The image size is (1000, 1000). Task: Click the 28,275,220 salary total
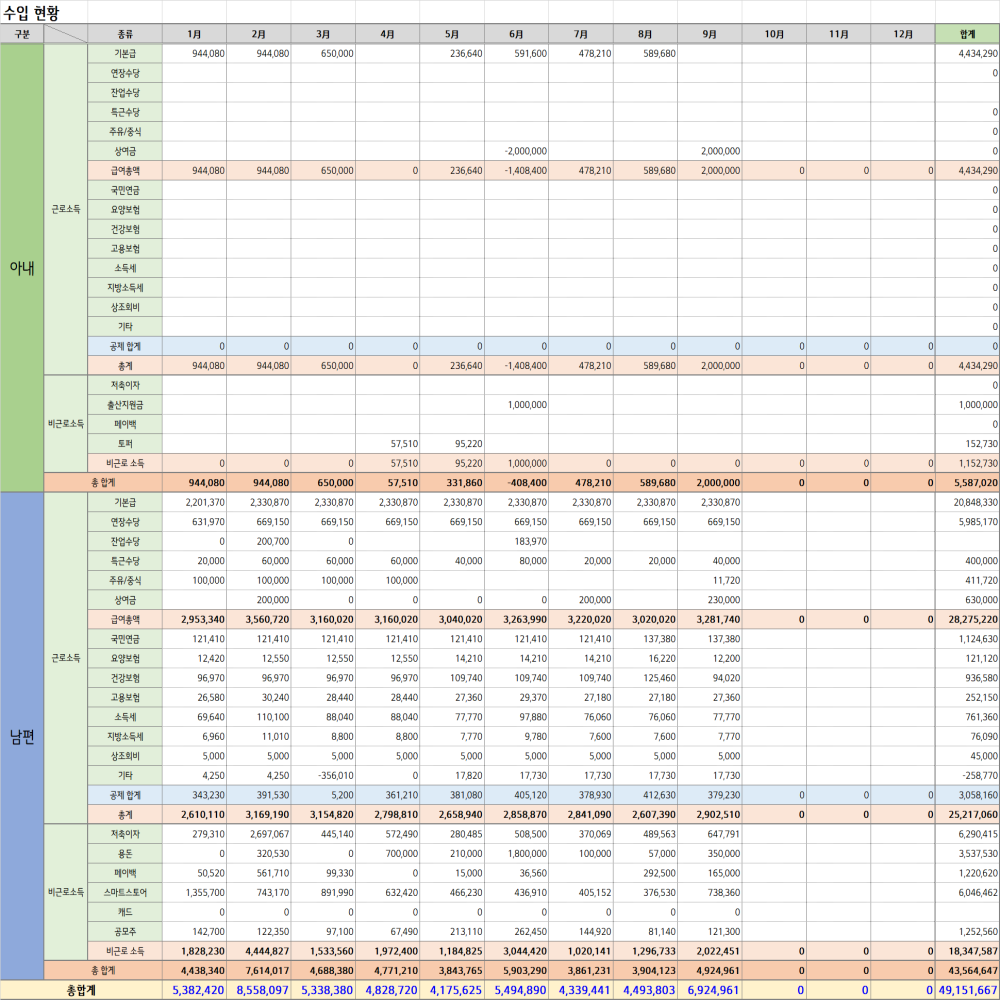[x=967, y=619]
